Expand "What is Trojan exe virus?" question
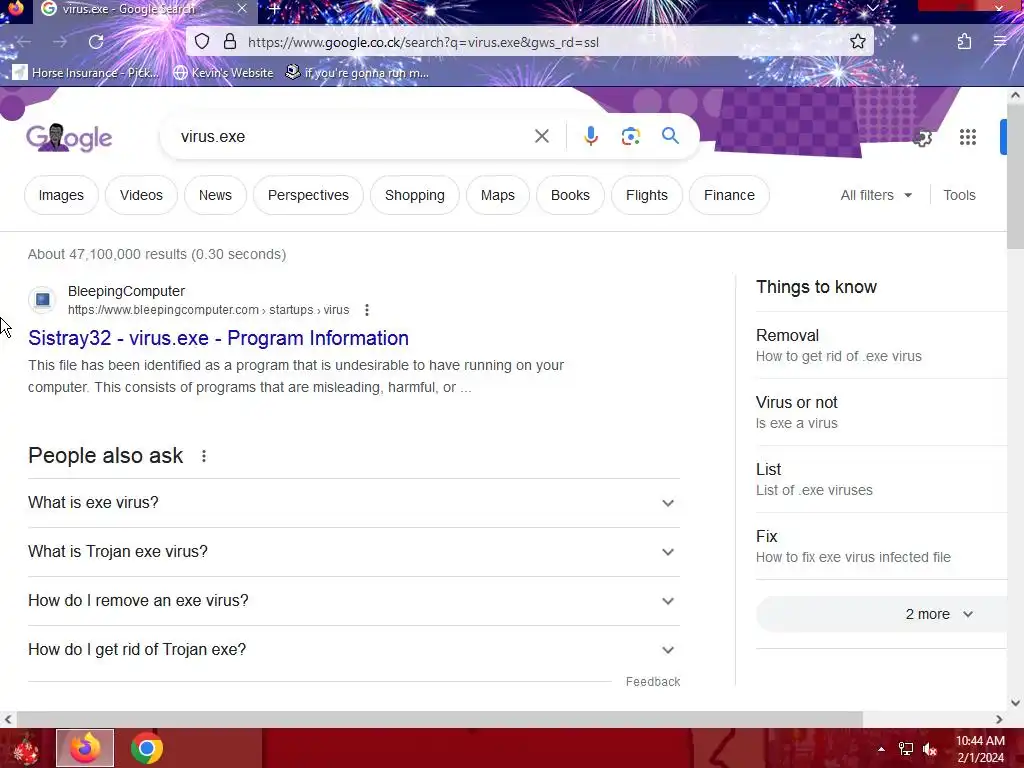This screenshot has width=1024, height=768. [353, 552]
